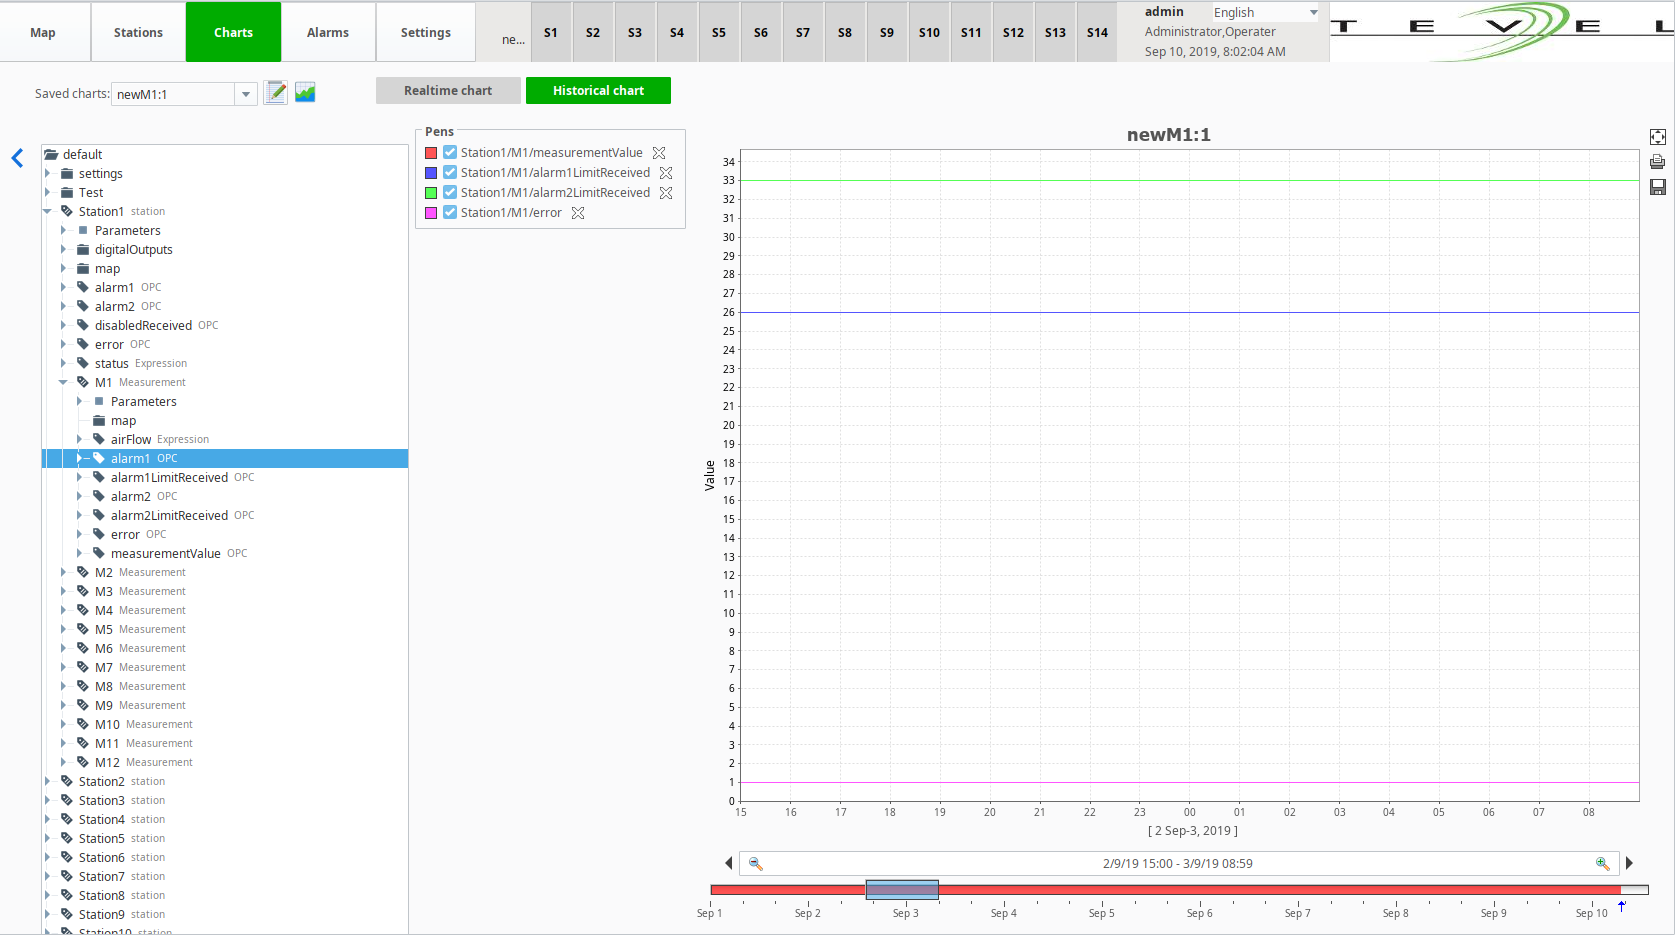Click the default folder icon
The image size is (1675, 935).
(51, 155)
